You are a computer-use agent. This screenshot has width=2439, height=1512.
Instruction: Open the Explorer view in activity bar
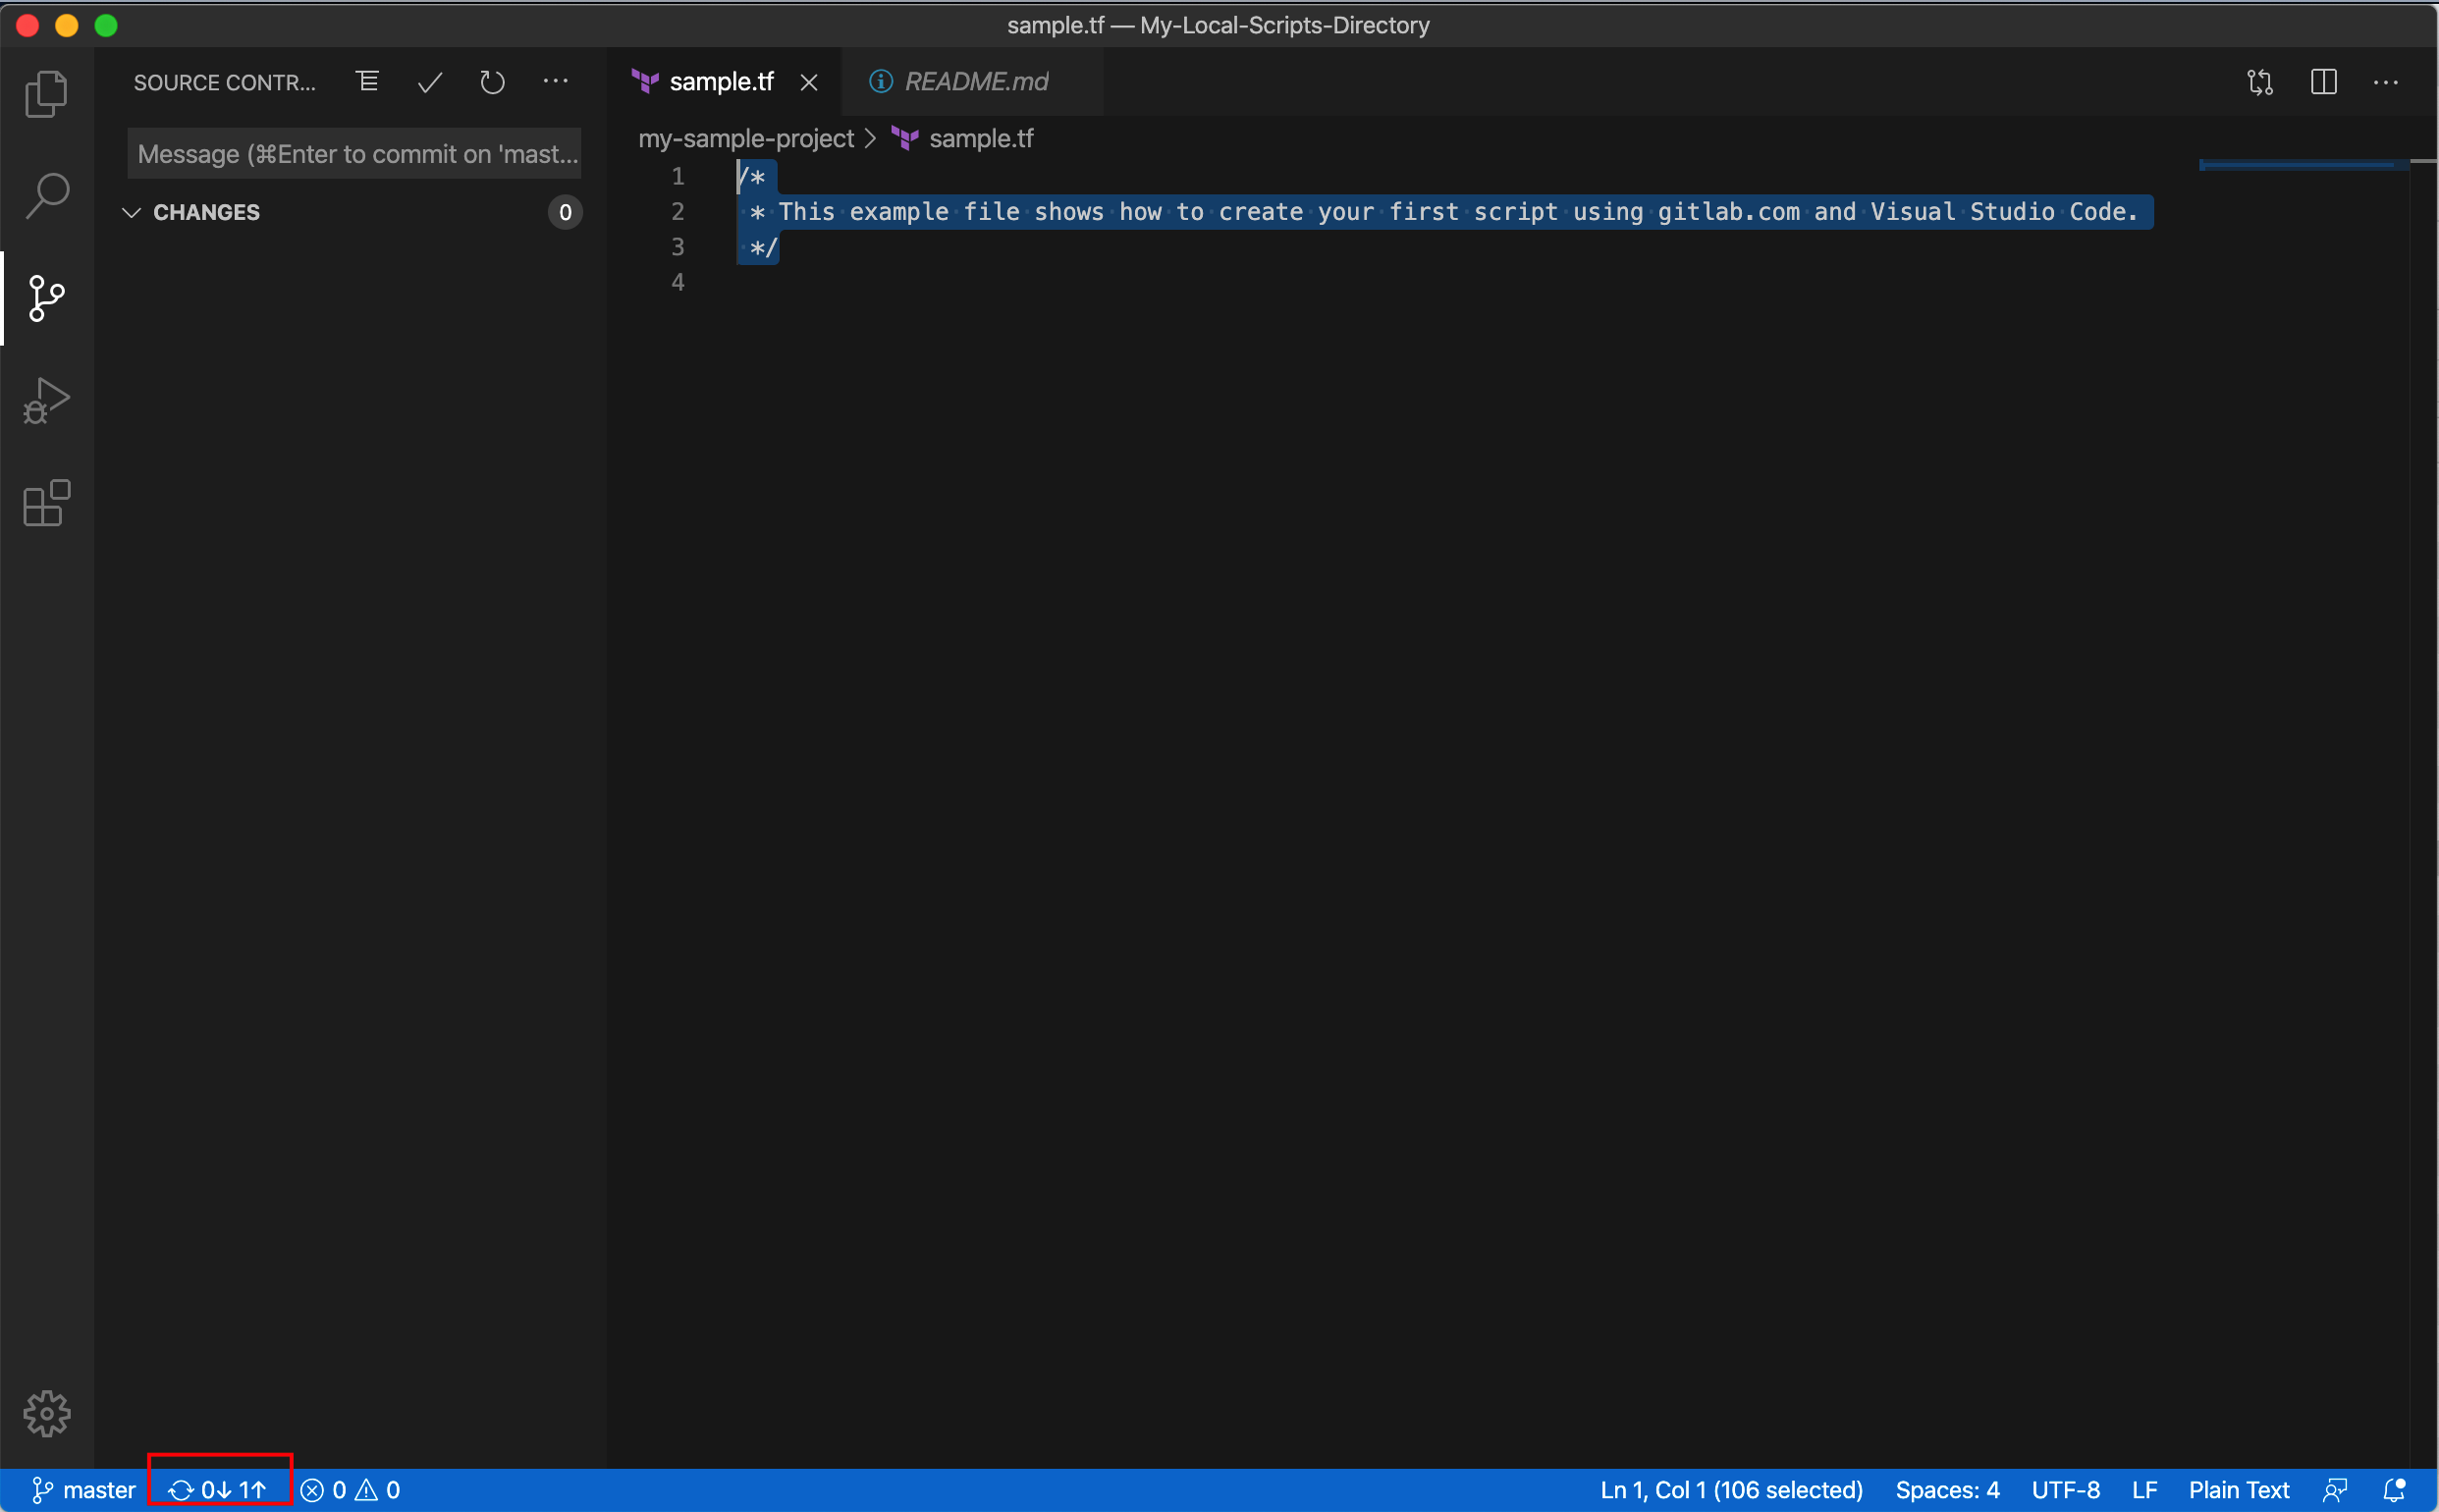tap(46, 94)
